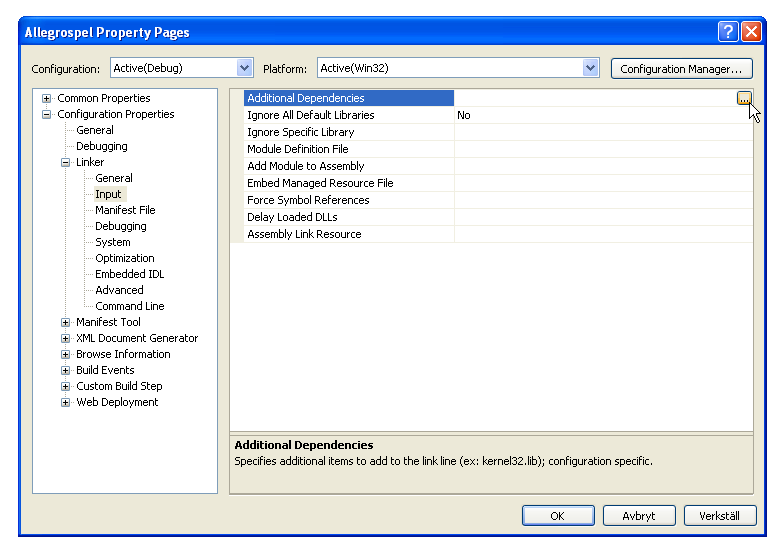Select General under Linker
Viewport: 784px width, 553px height.
pos(114,178)
